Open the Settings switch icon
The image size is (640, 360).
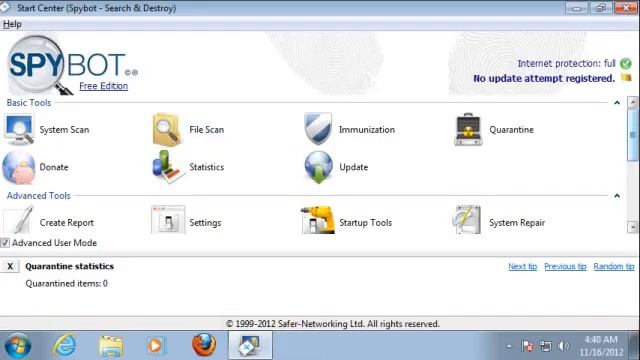(168, 220)
